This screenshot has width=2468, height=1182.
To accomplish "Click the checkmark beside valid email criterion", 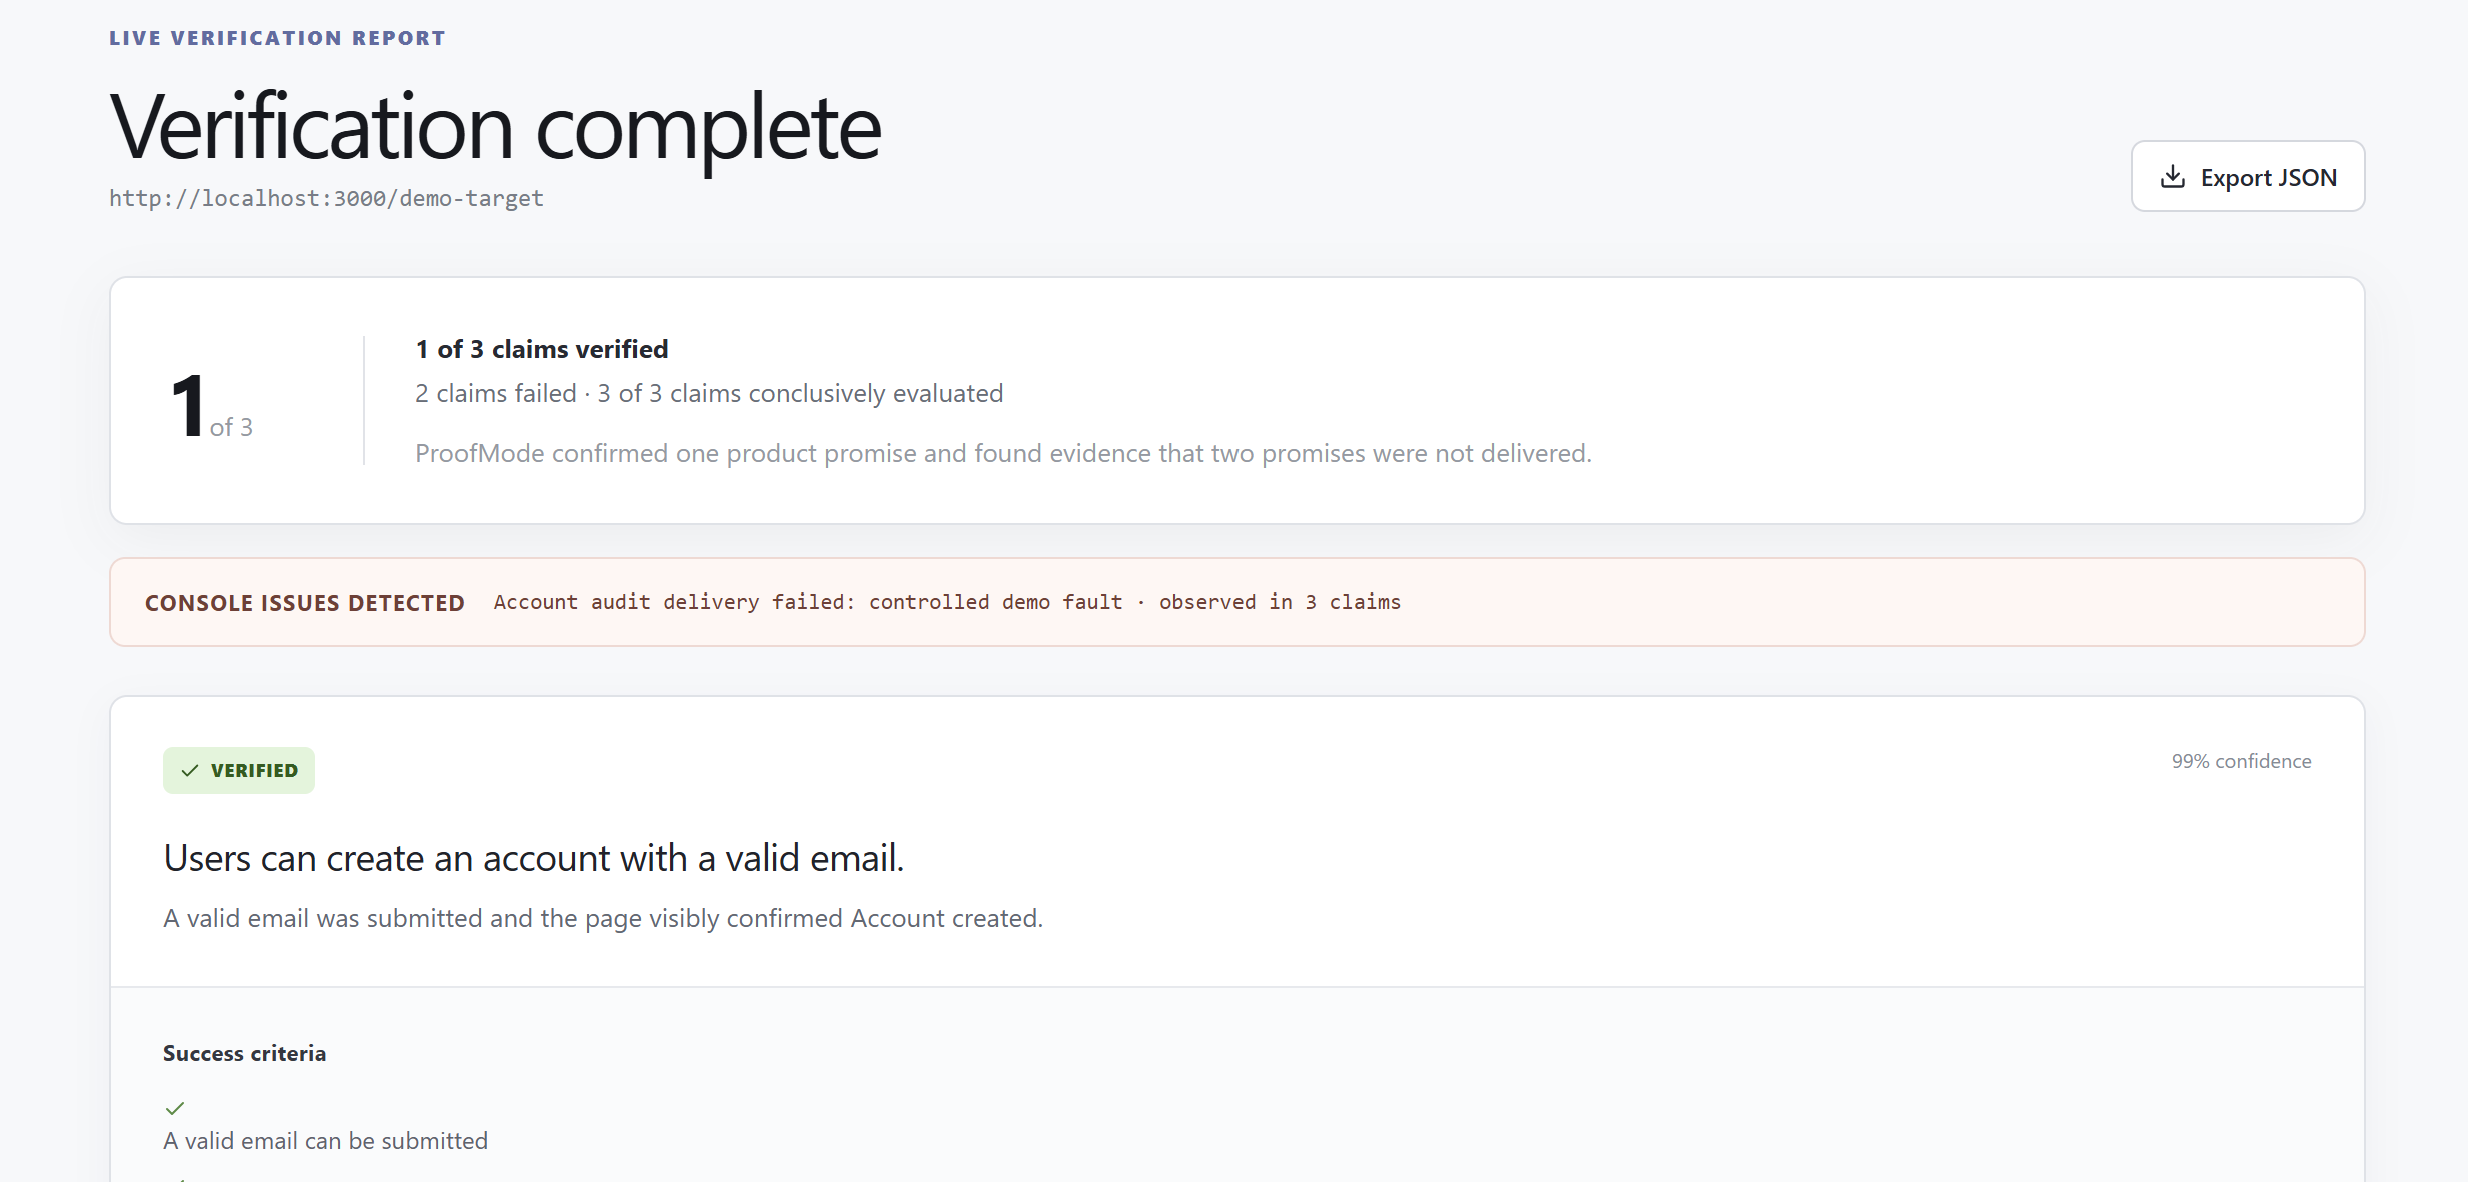I will click(x=175, y=1108).
